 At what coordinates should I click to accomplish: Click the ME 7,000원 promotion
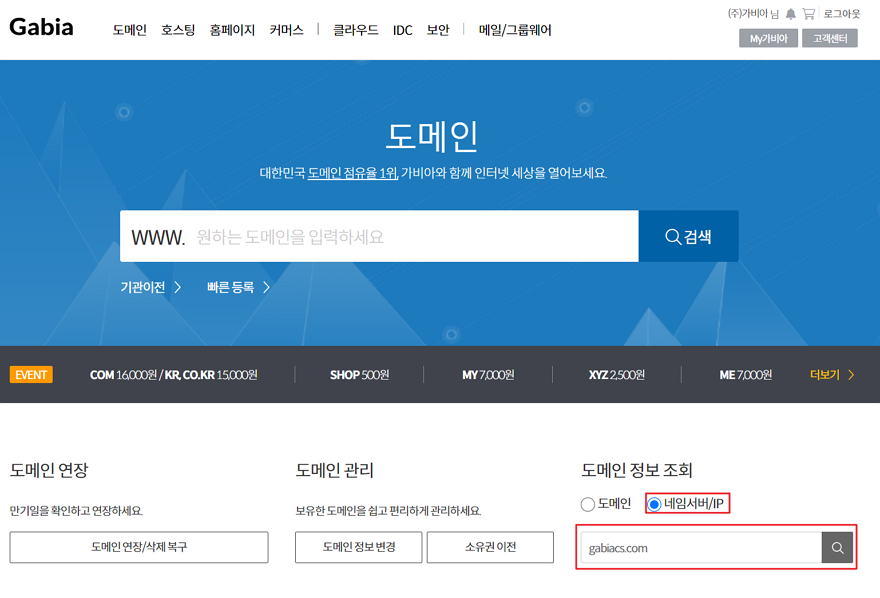746,375
